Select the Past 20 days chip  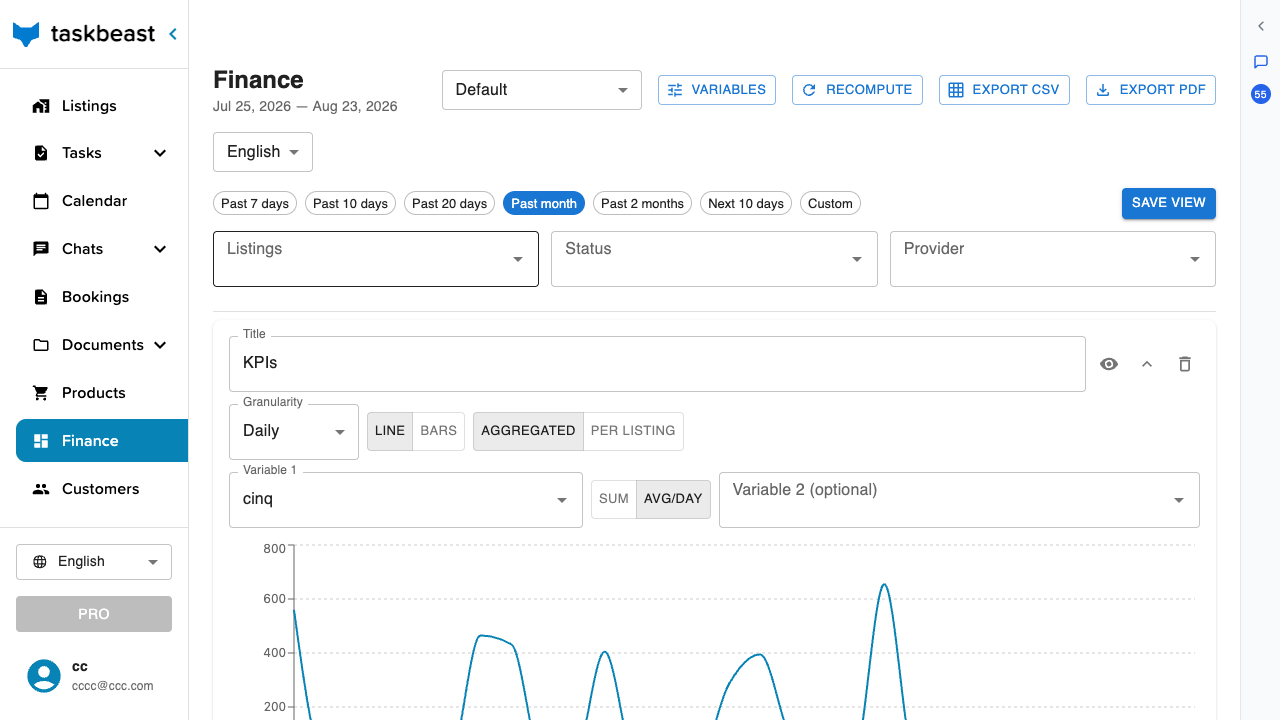pos(450,203)
